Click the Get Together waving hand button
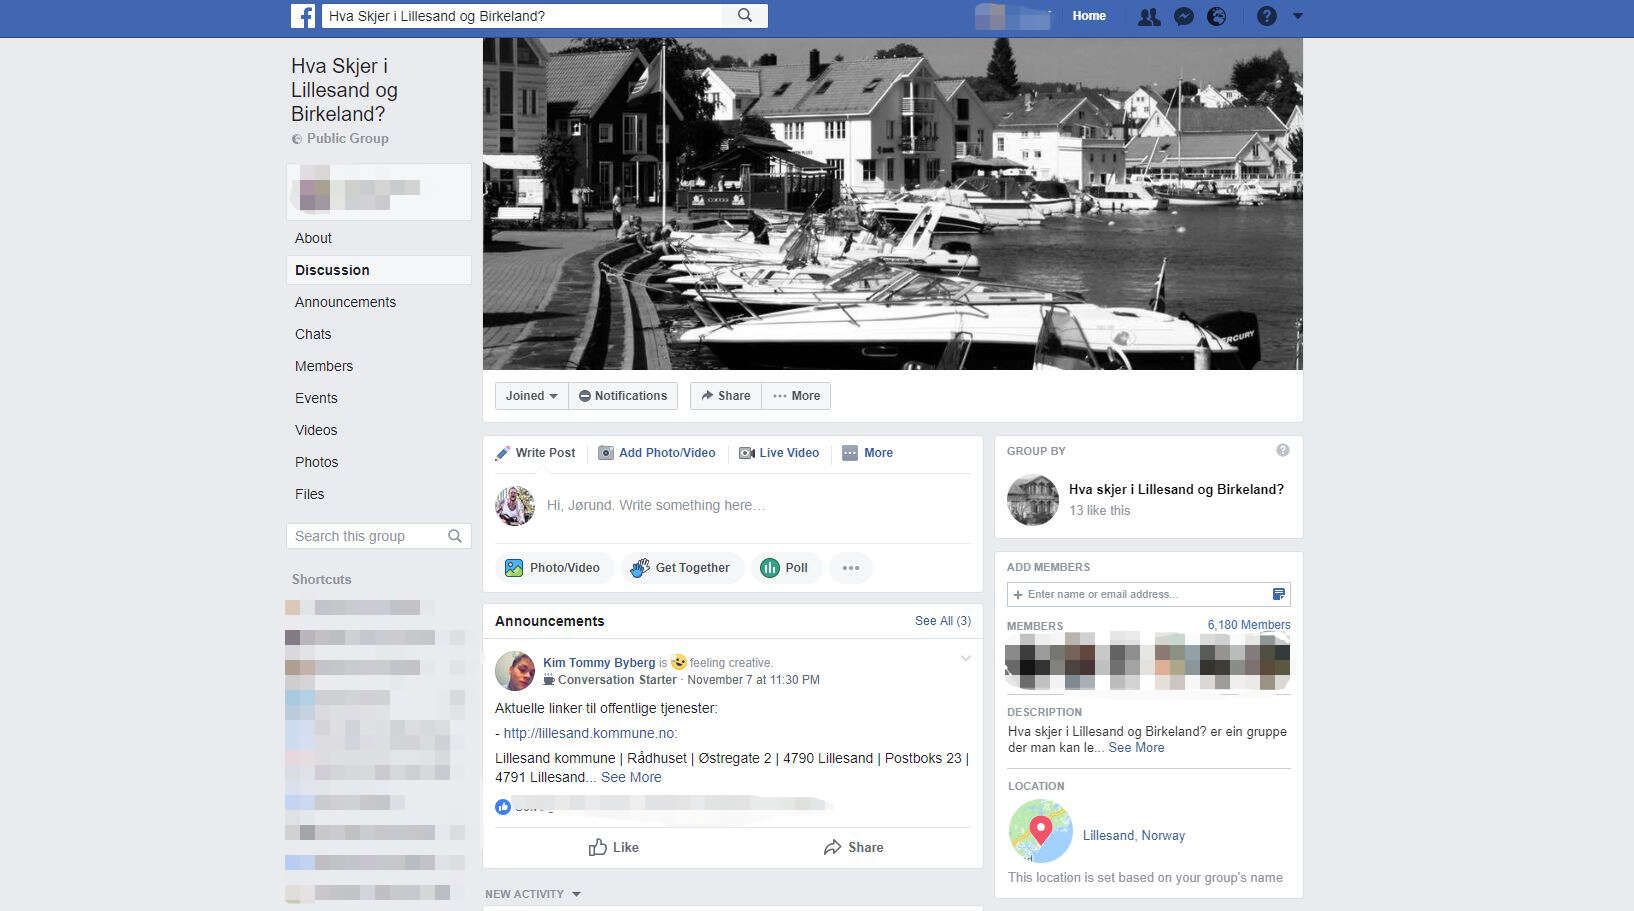 pos(681,568)
